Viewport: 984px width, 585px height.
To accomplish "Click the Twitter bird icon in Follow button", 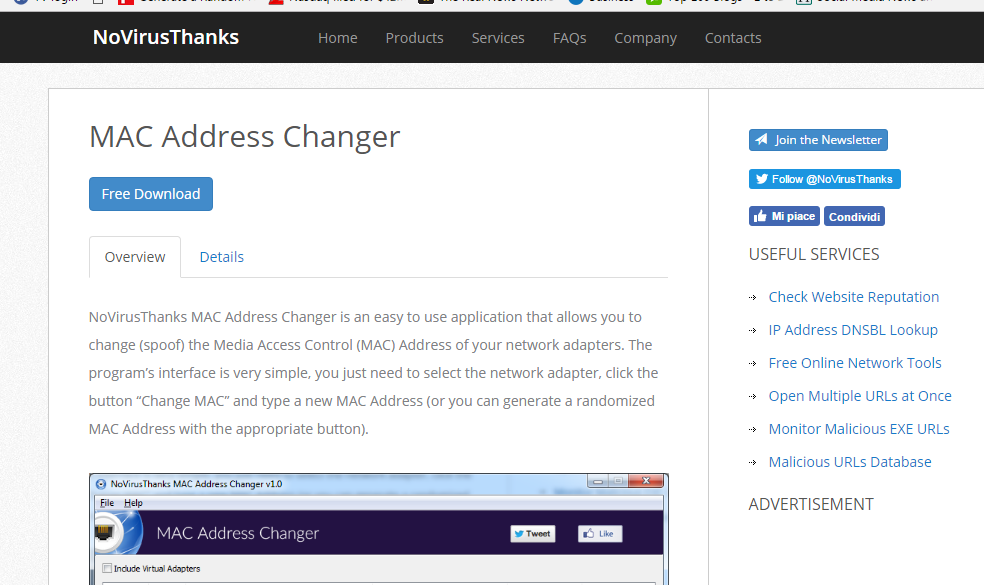I will (x=762, y=179).
